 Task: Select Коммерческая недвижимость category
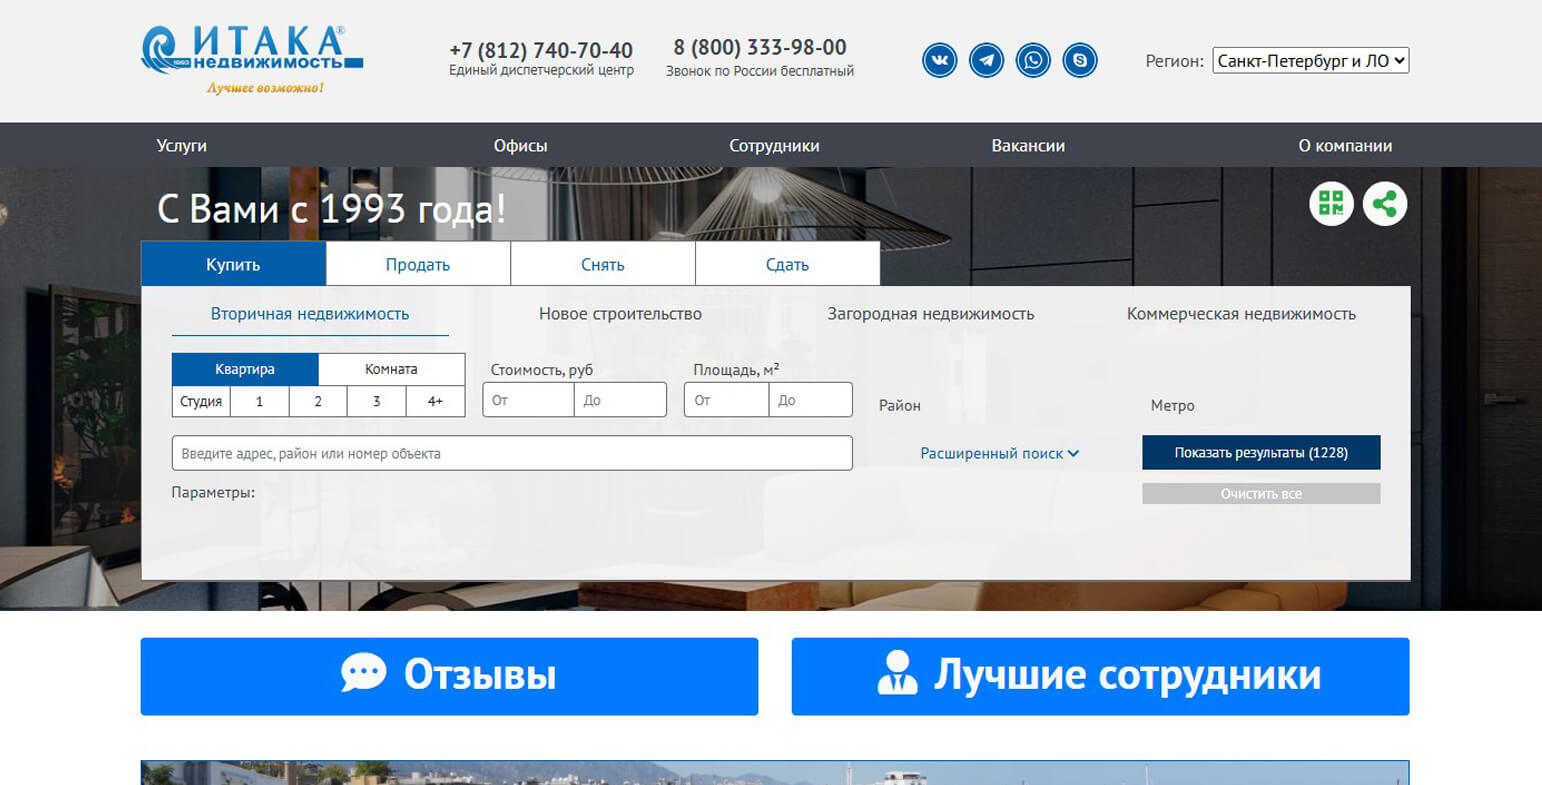(x=1241, y=314)
